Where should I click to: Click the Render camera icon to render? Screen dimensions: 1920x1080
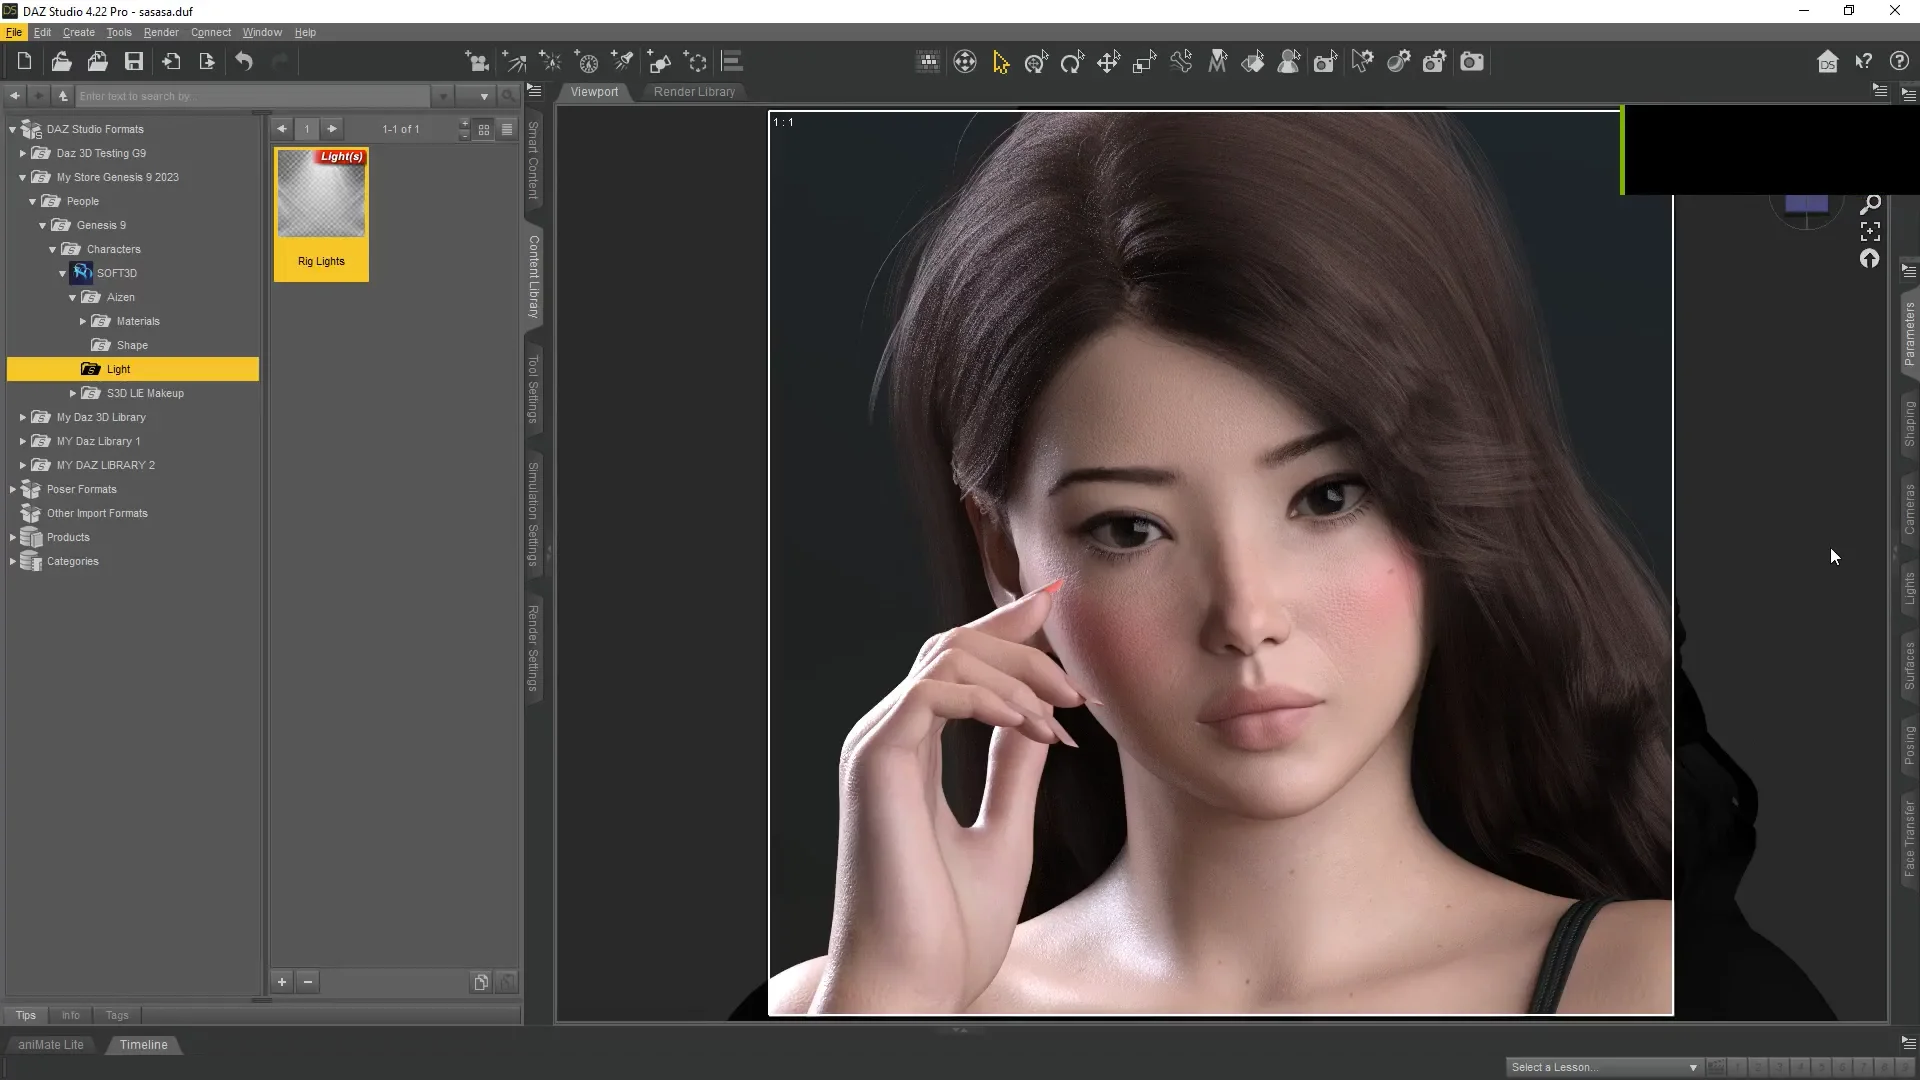click(x=1472, y=62)
